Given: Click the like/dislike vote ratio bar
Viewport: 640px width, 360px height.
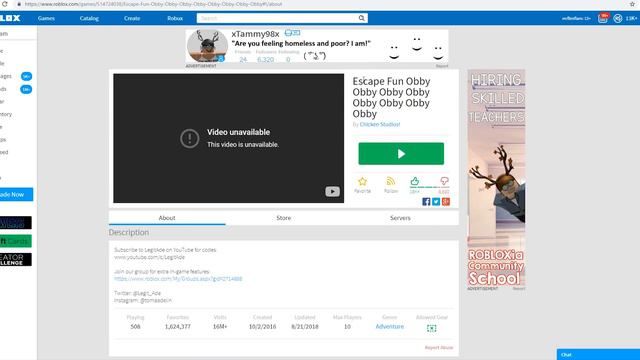Looking at the screenshot, I should tap(429, 187).
